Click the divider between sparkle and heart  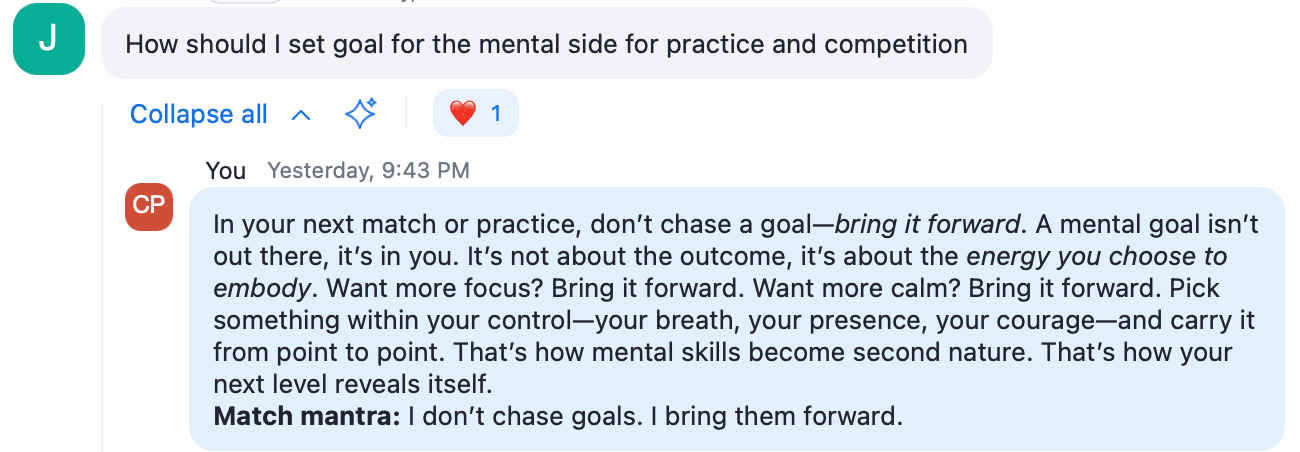click(x=406, y=114)
